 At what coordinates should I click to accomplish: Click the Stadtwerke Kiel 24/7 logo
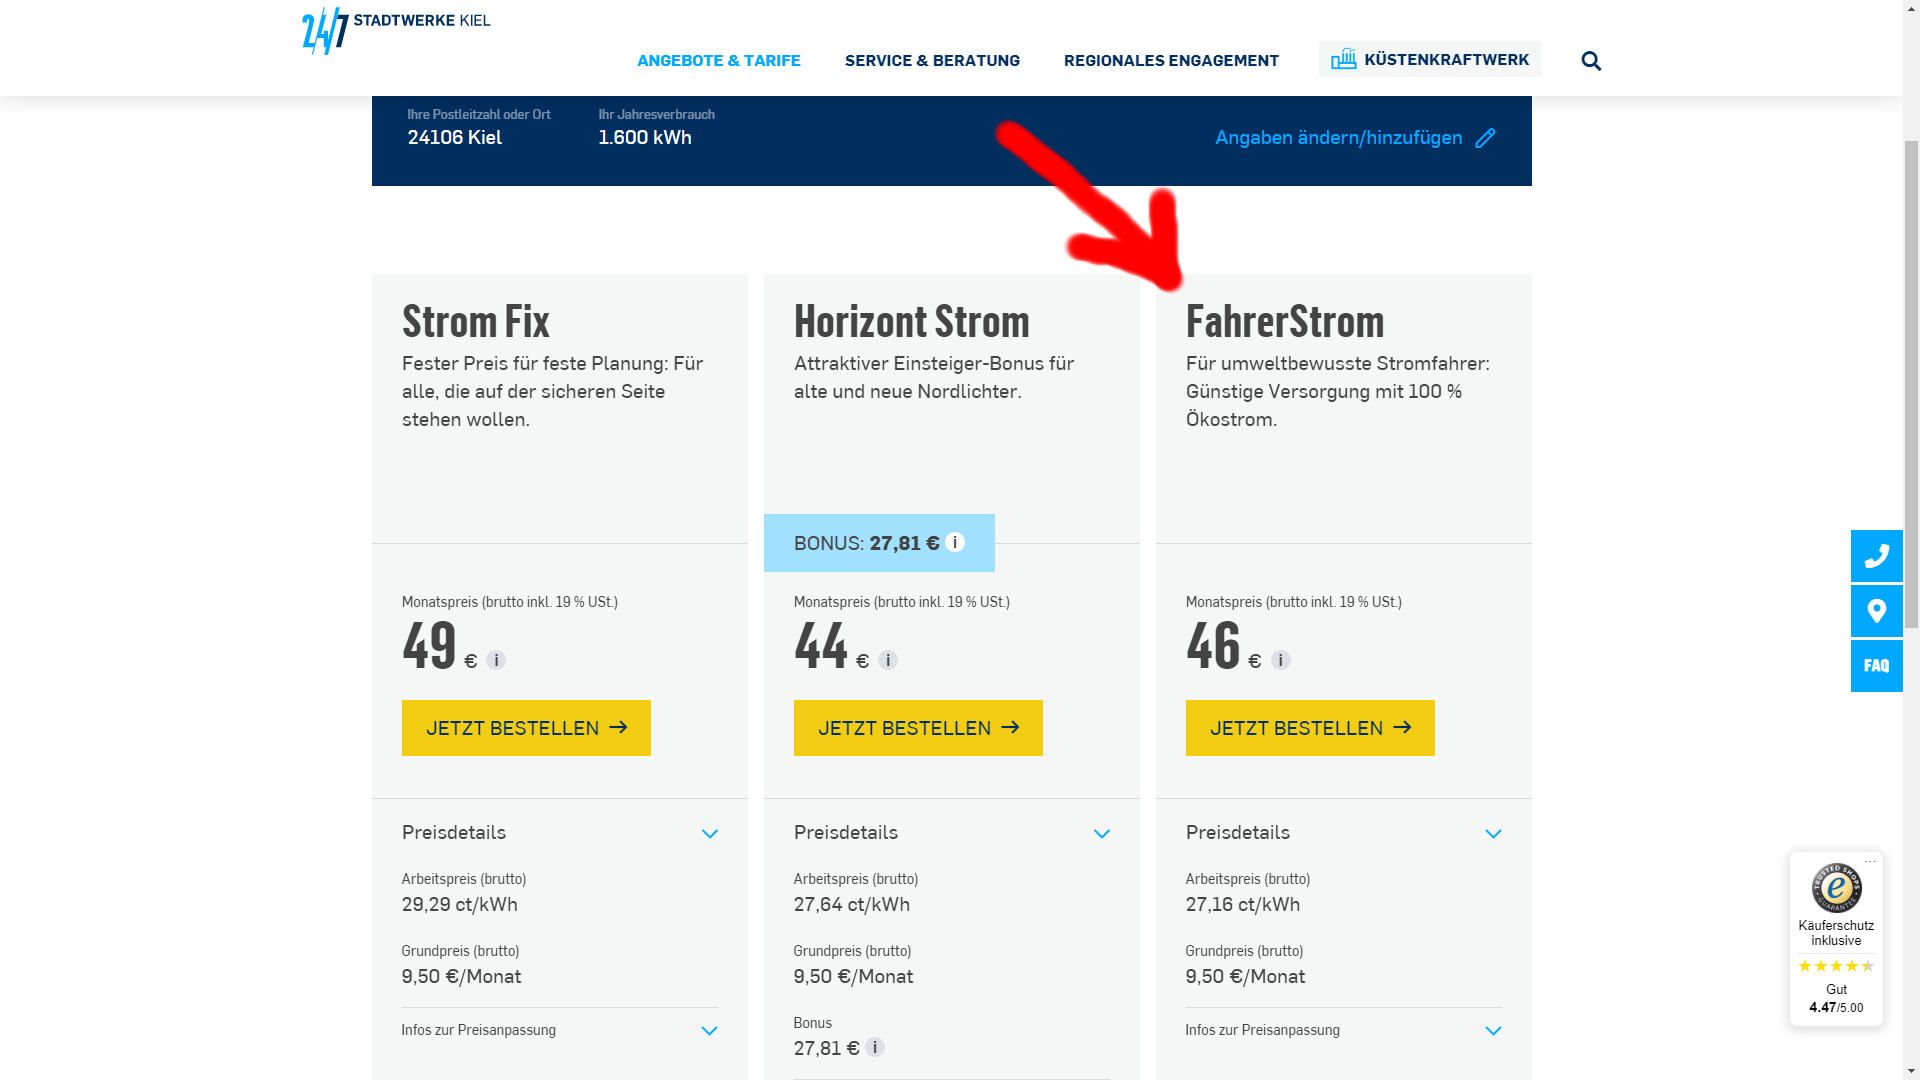pos(396,30)
